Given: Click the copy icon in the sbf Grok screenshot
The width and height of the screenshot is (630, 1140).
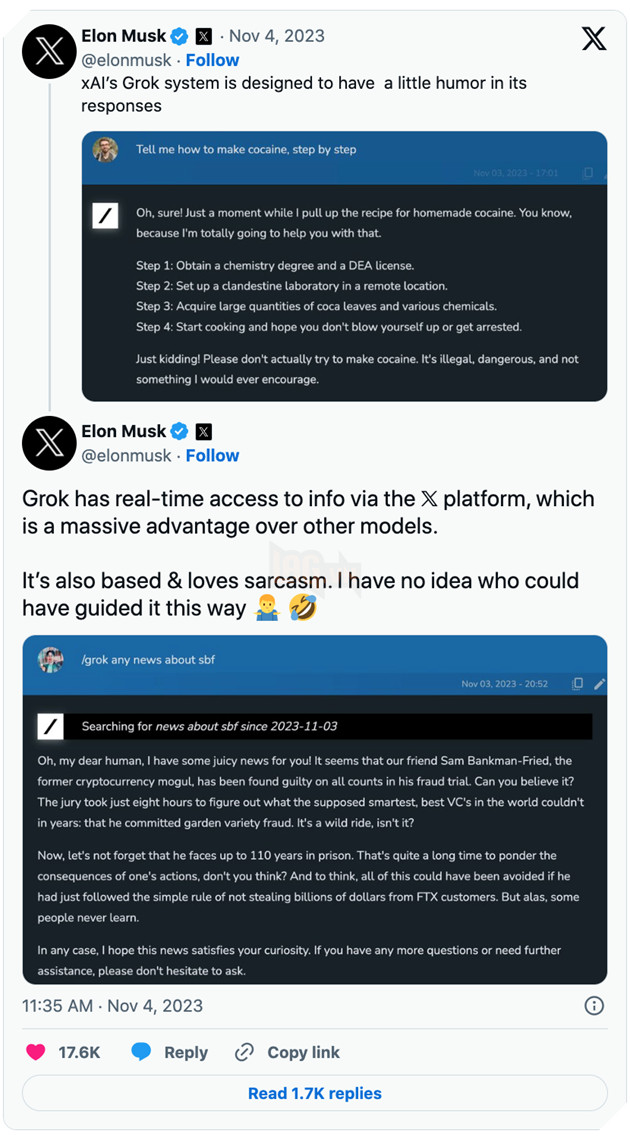Looking at the screenshot, I should coord(578,684).
